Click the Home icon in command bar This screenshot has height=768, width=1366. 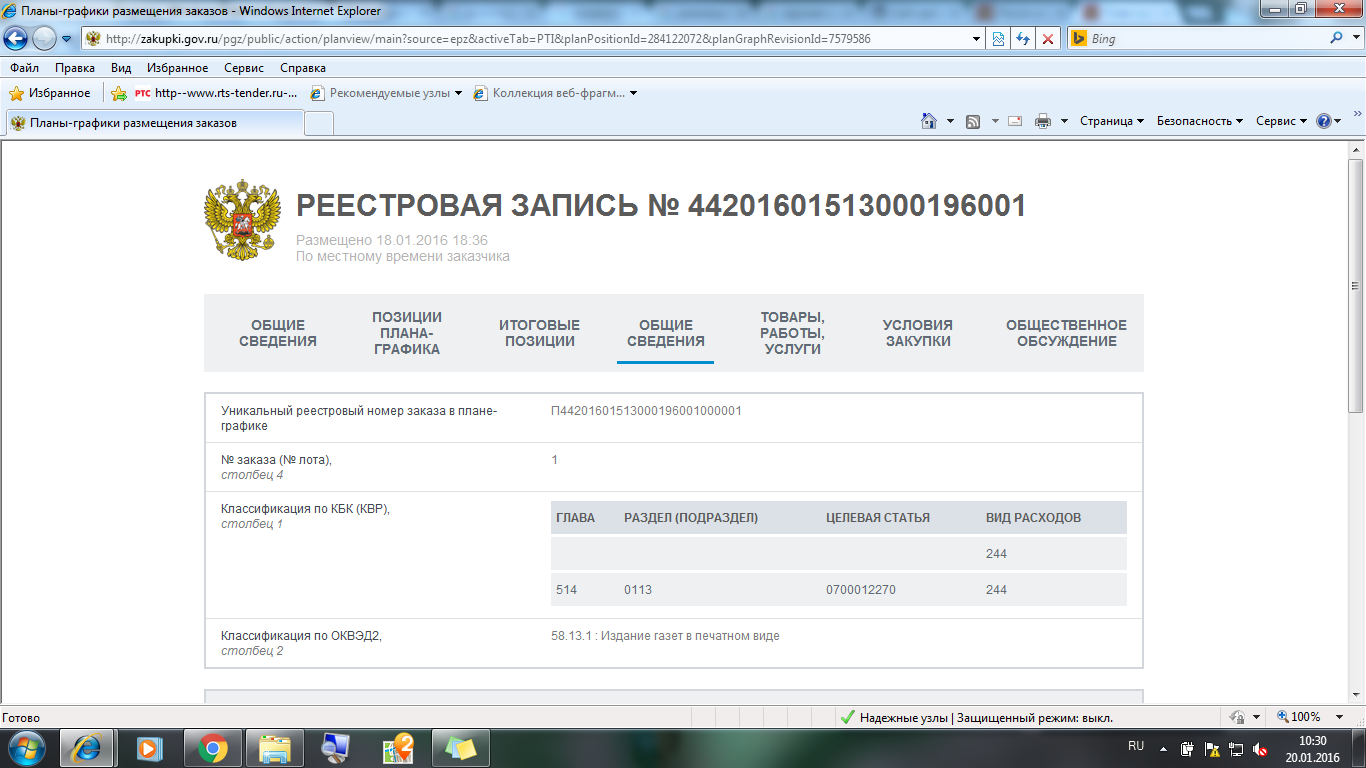[929, 121]
